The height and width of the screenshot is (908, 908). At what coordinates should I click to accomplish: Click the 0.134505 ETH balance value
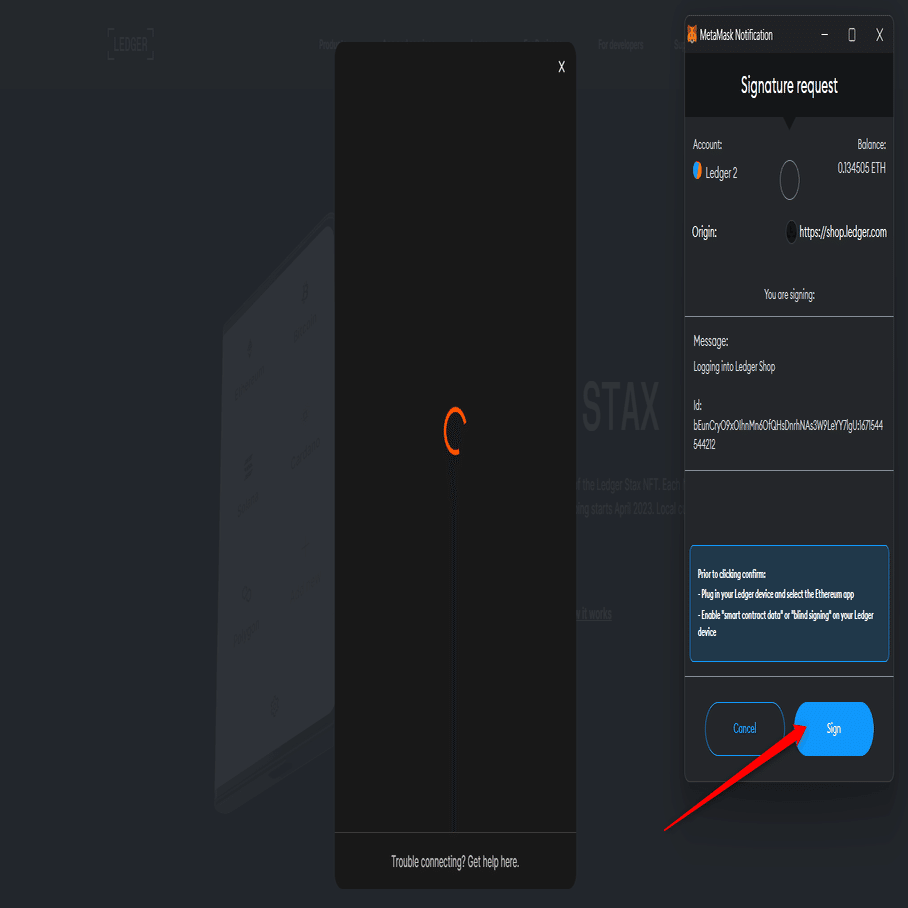861,168
